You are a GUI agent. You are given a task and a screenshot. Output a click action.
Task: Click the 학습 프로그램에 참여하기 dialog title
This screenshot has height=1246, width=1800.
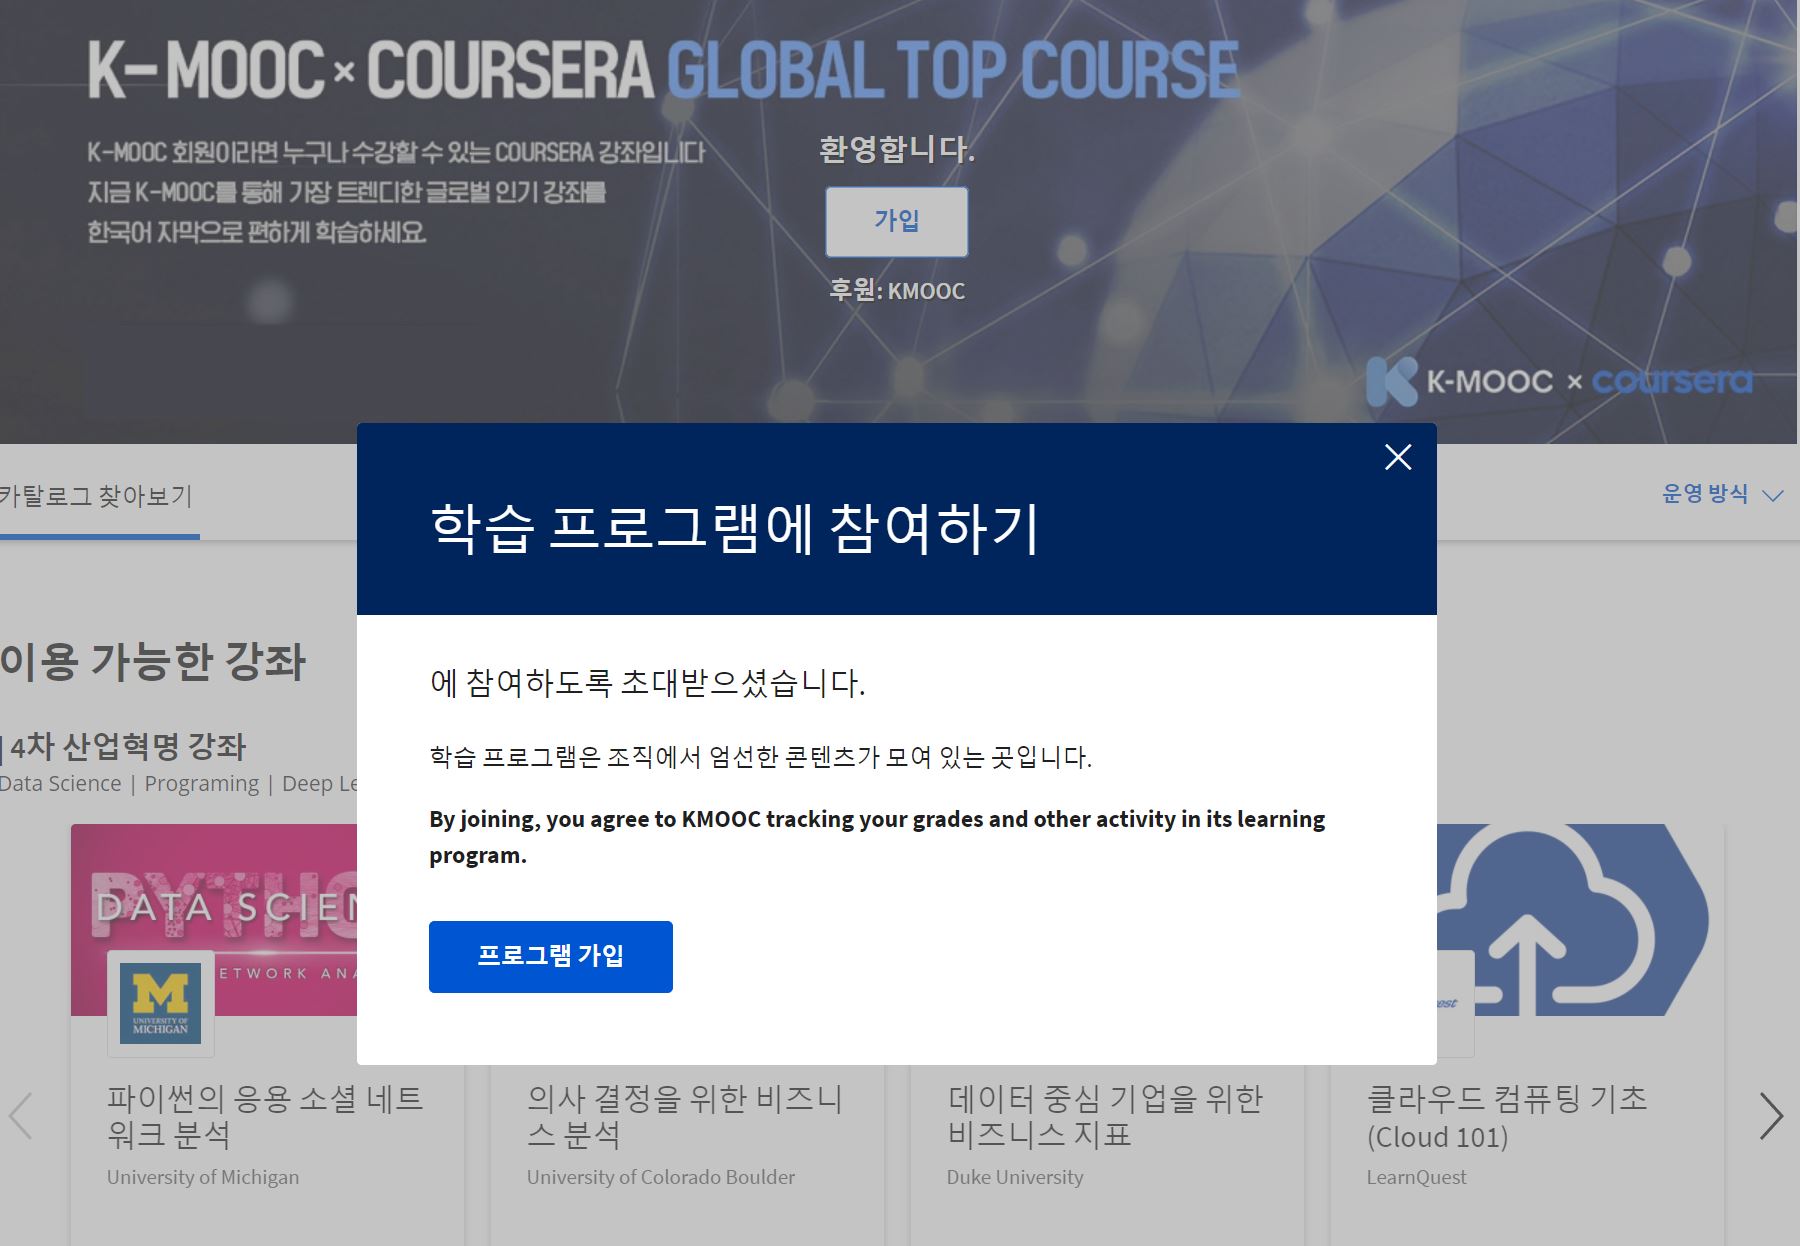click(735, 527)
